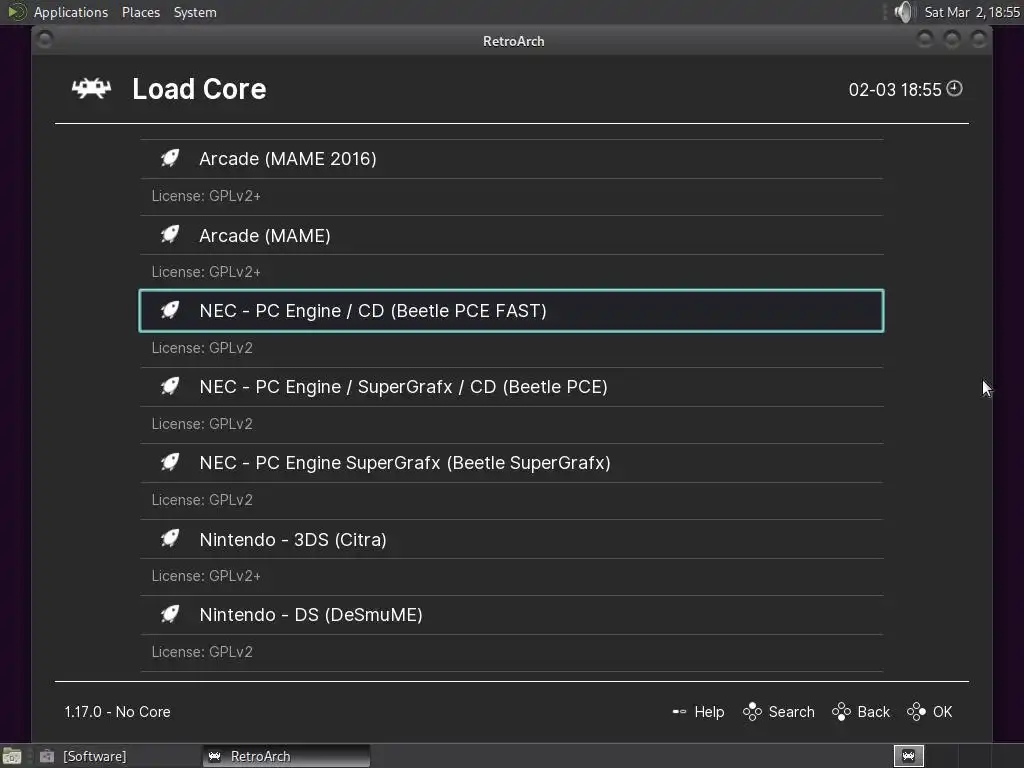The height and width of the screenshot is (768, 1024).
Task: Click License: GPLv2+ under Arcade (MAME)
Action: coord(206,272)
